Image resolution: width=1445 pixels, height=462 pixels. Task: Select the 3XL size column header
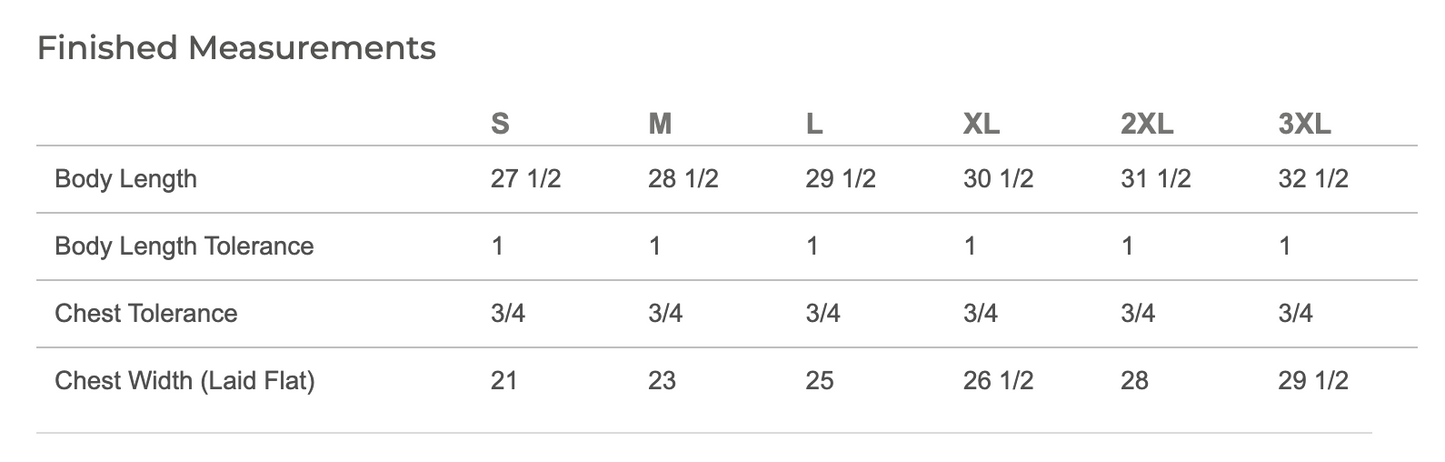[1305, 124]
